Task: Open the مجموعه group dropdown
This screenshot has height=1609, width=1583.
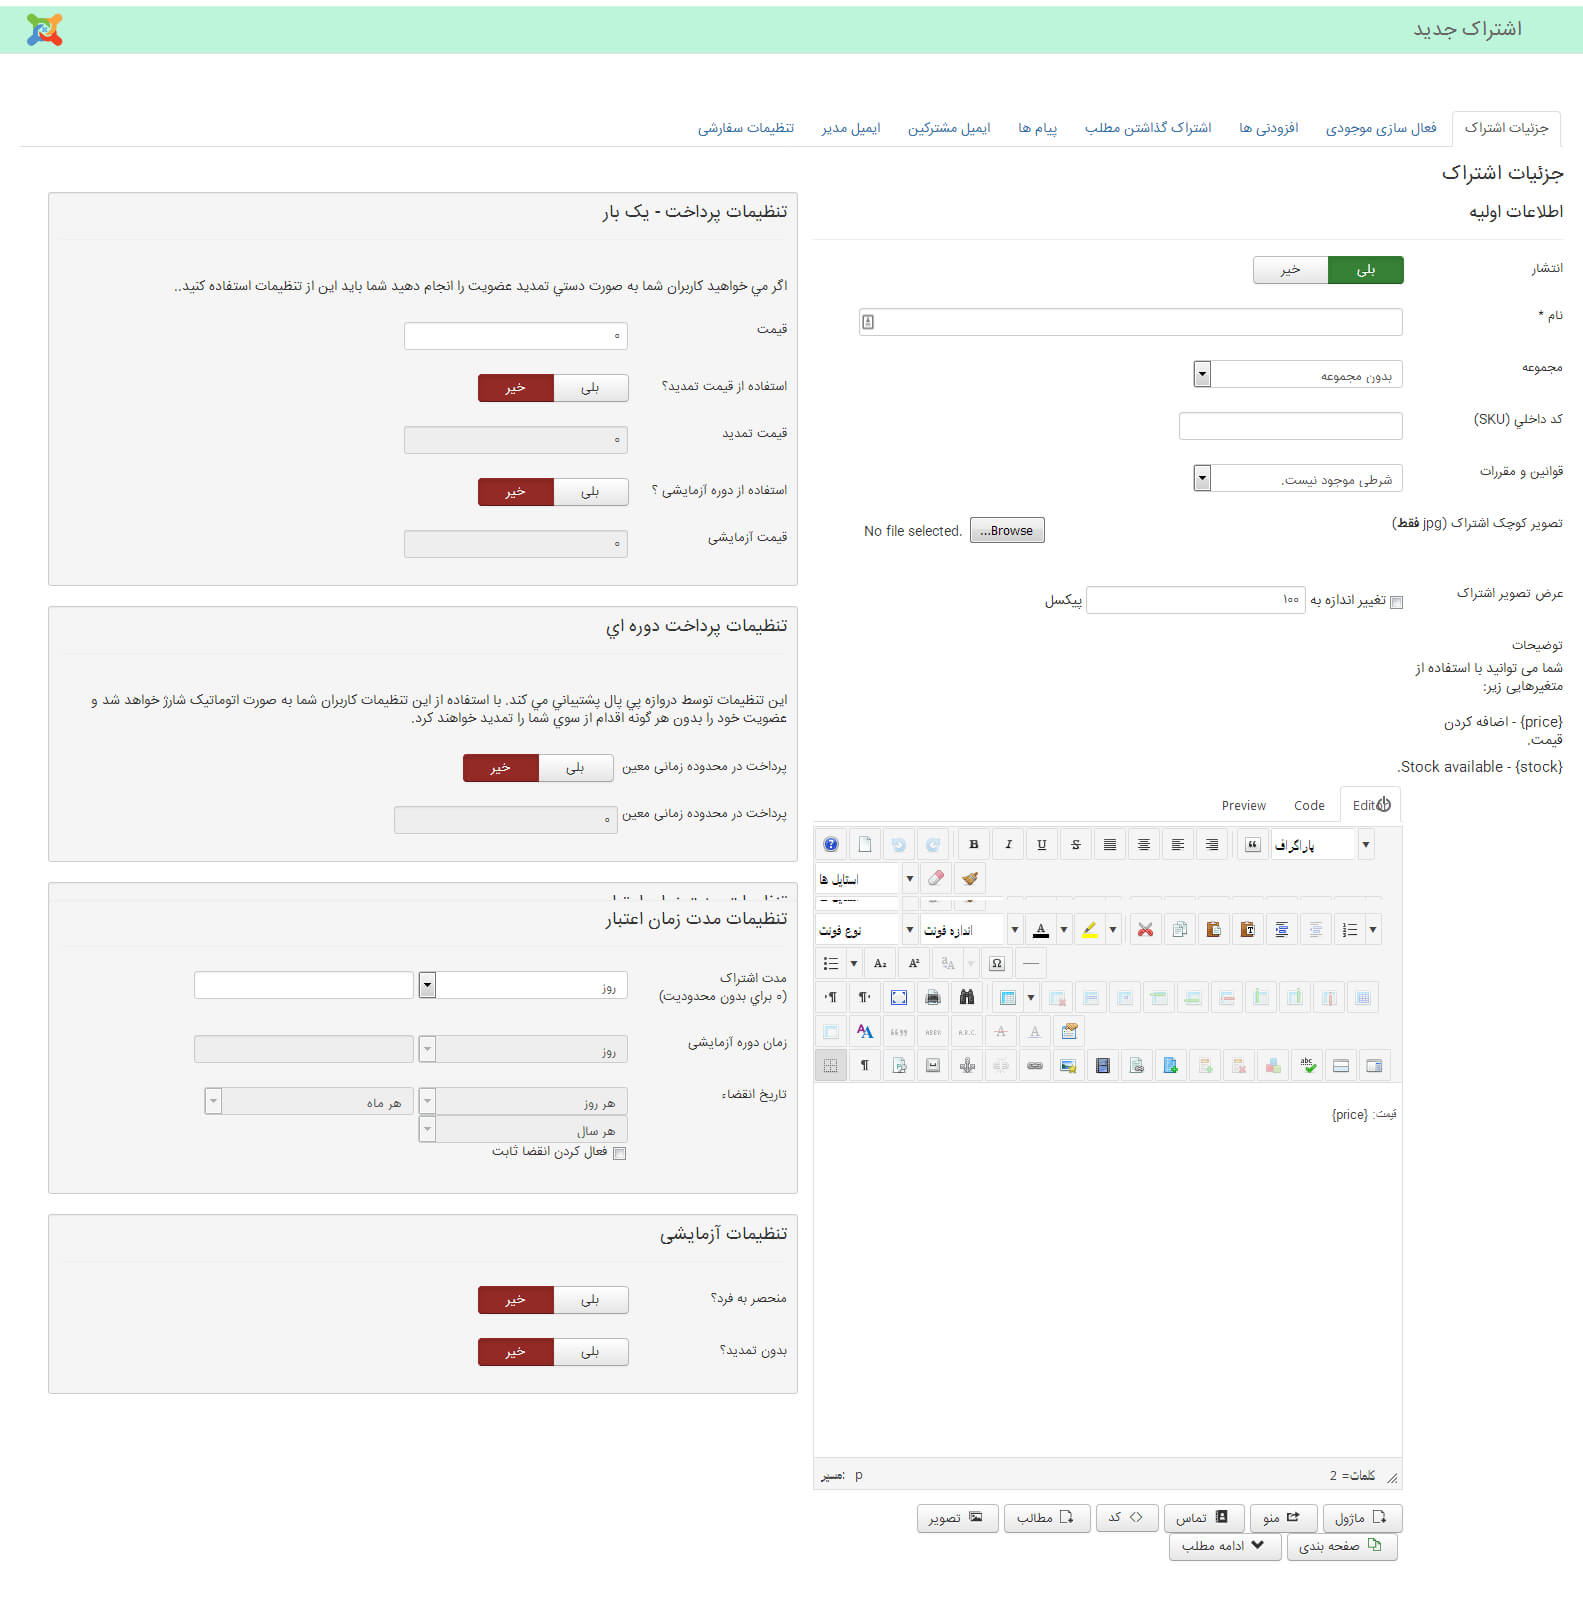Action: [x=1202, y=375]
